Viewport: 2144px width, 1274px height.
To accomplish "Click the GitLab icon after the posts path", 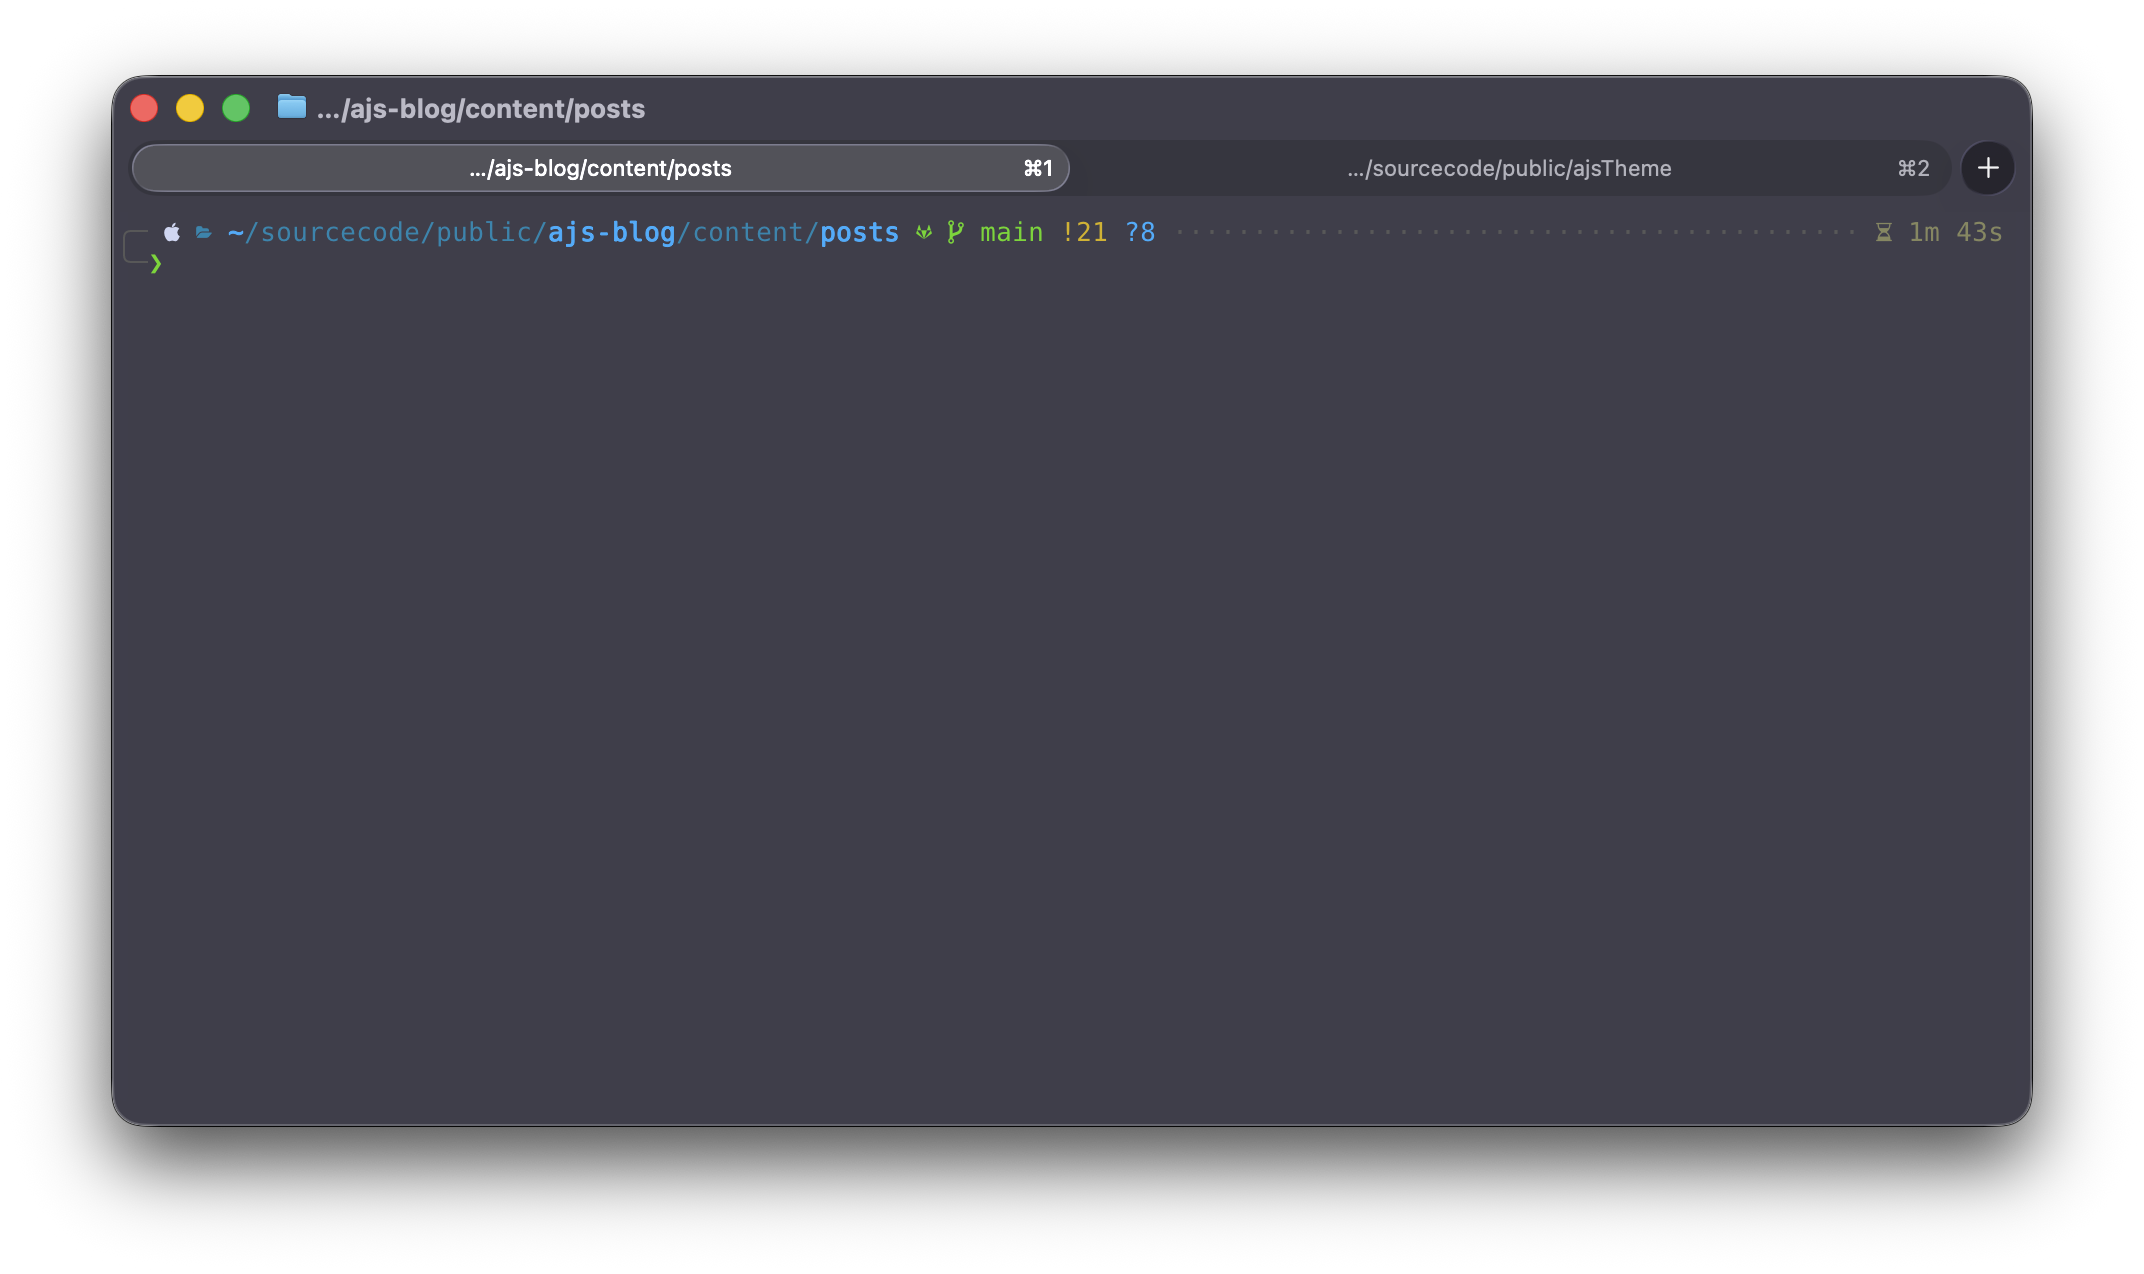I will (x=923, y=232).
